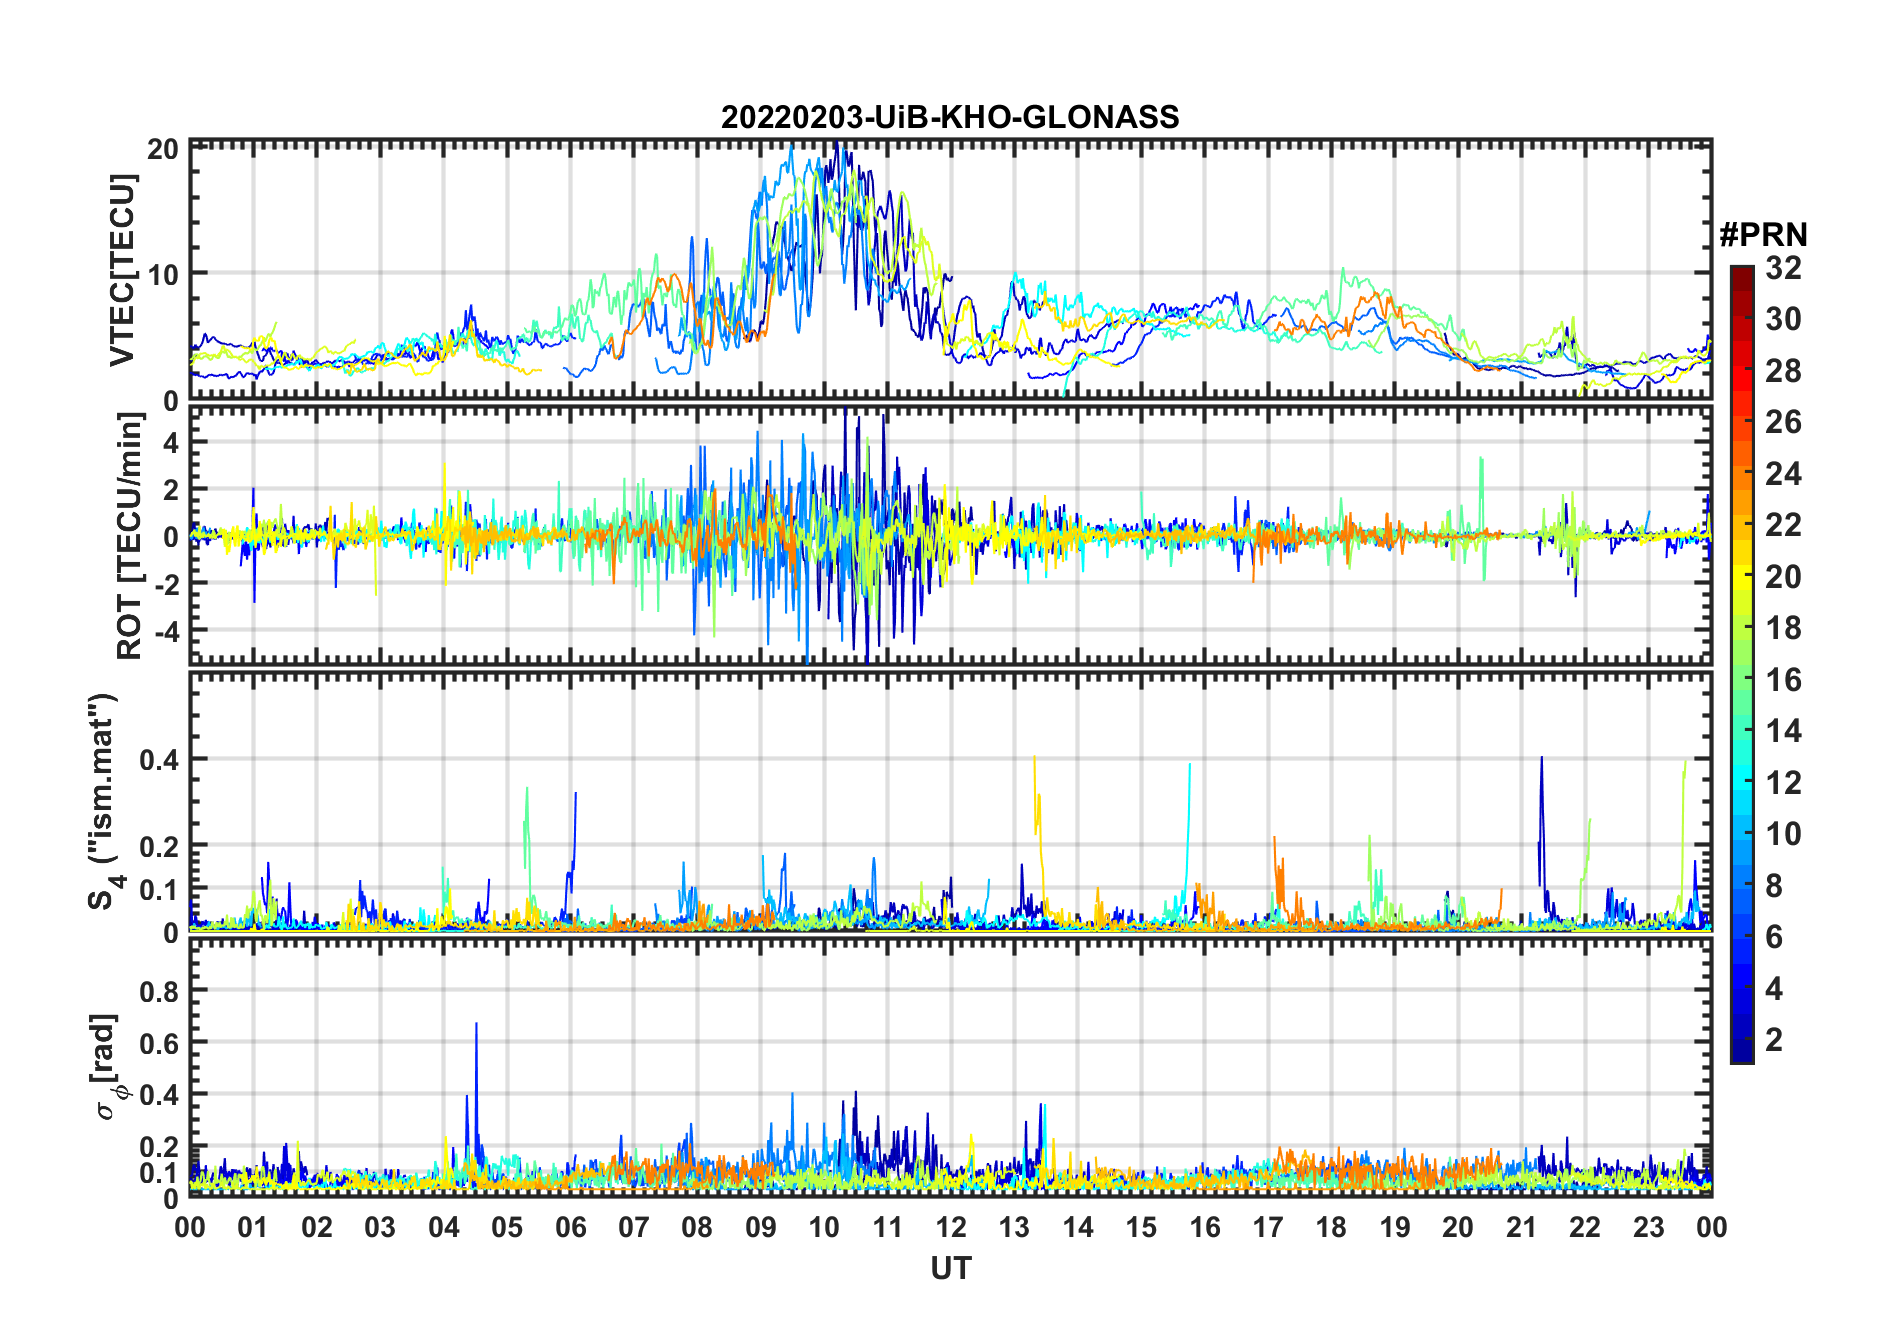Select the UT x-axis label
Screen dimensions: 1902x1330
coord(951,1268)
